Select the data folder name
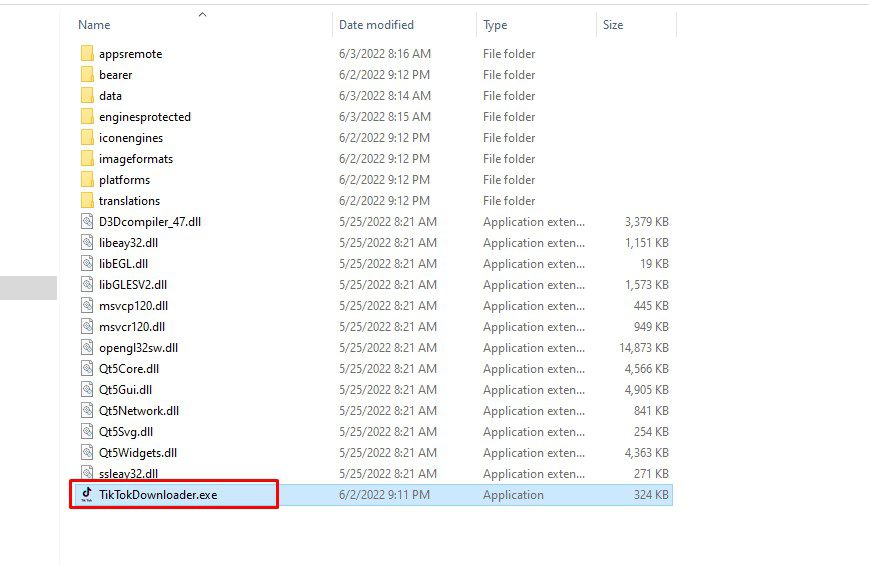The height and width of the screenshot is (566, 869). click(110, 96)
